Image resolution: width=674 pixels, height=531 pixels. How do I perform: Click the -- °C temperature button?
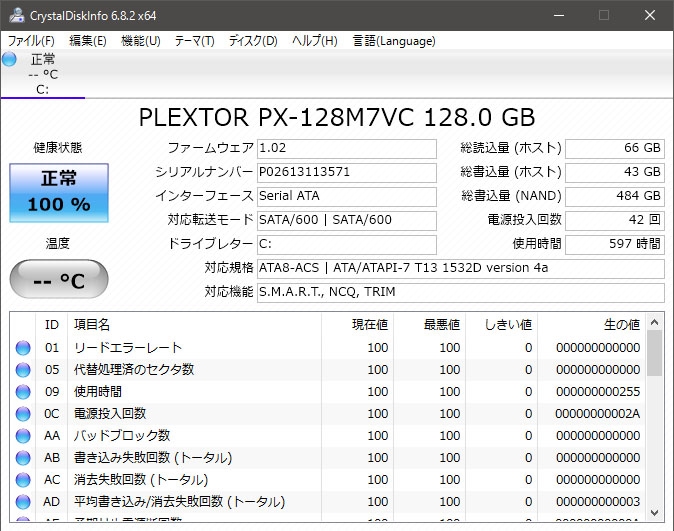(59, 279)
